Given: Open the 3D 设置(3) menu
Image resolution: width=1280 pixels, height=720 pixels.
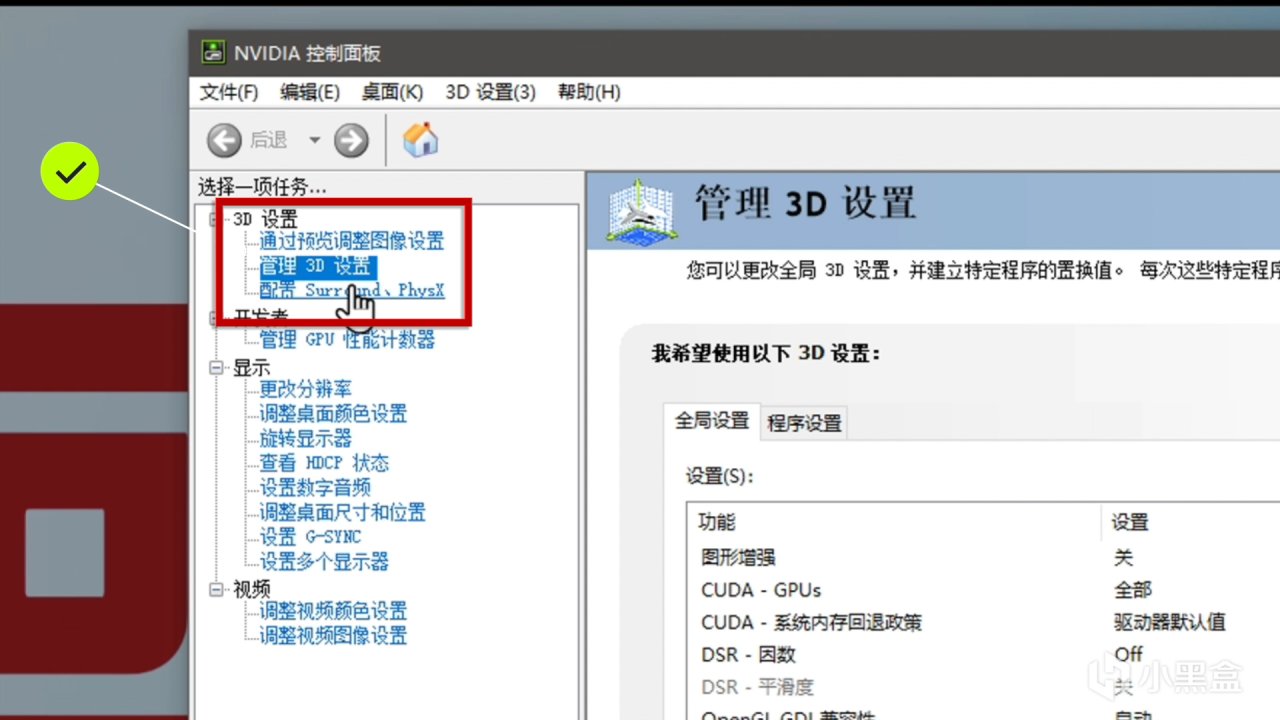Looking at the screenshot, I should click(490, 92).
